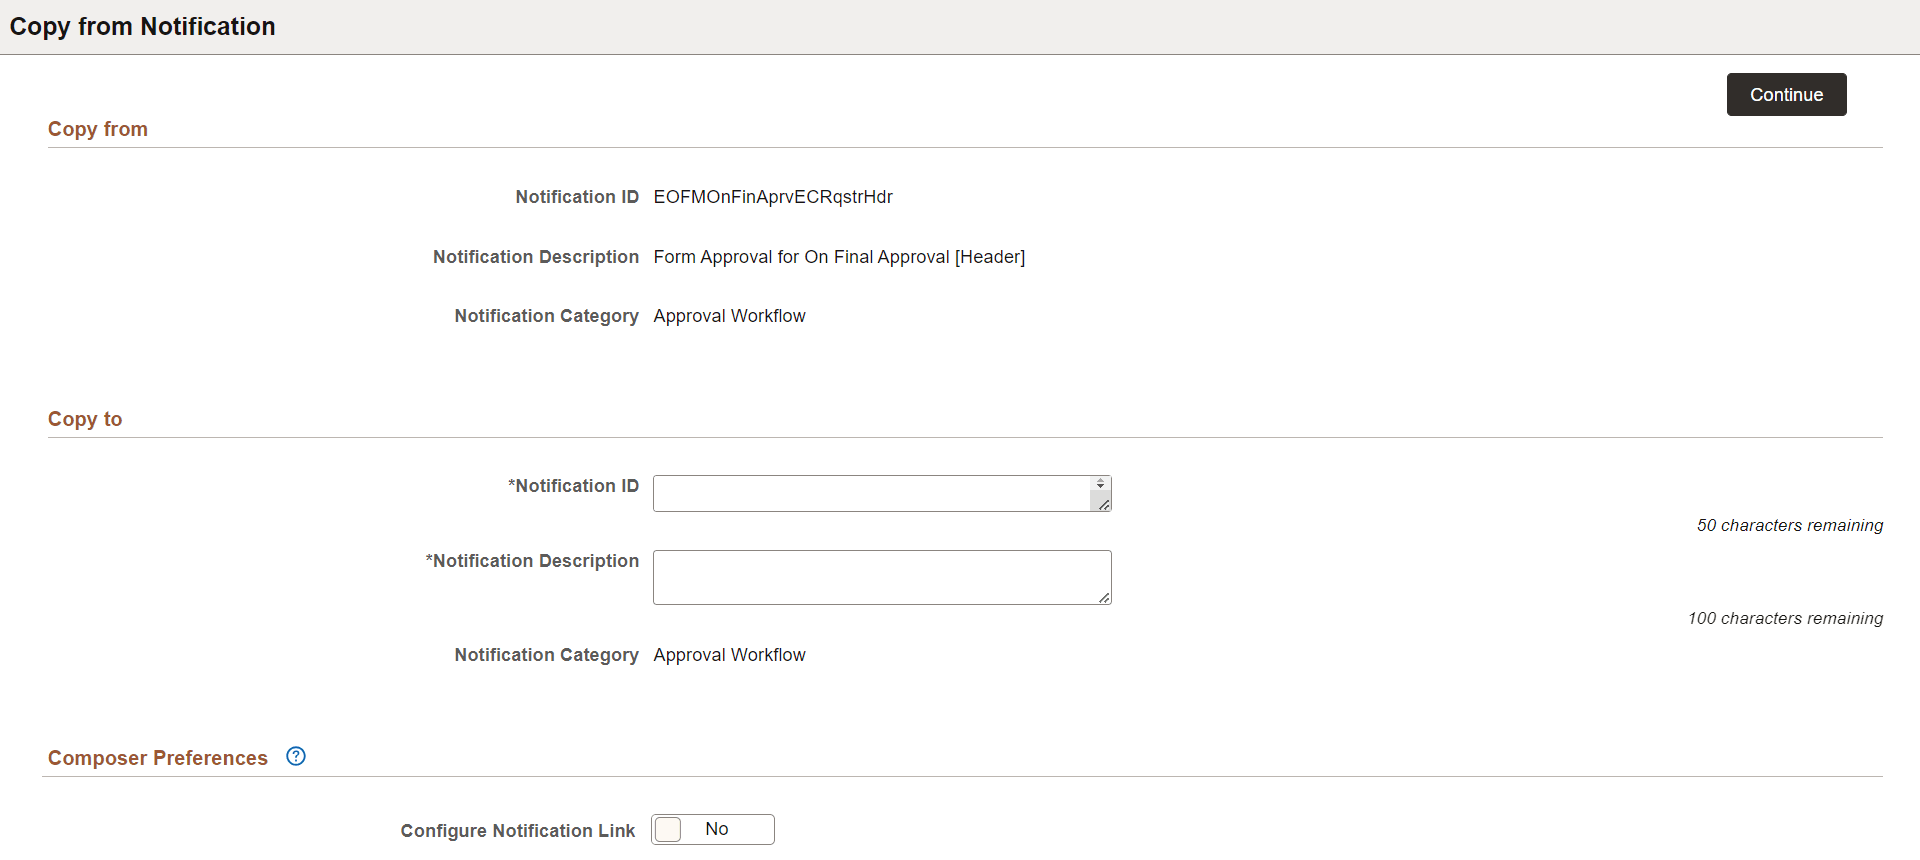Click the required Notification Description label
The image size is (1920, 860).
tap(532, 561)
